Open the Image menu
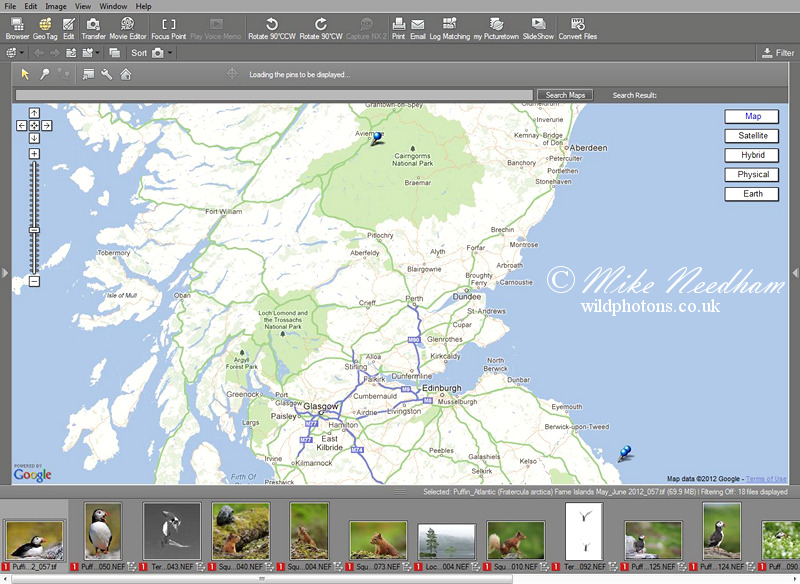The image size is (800, 584). (56, 6)
